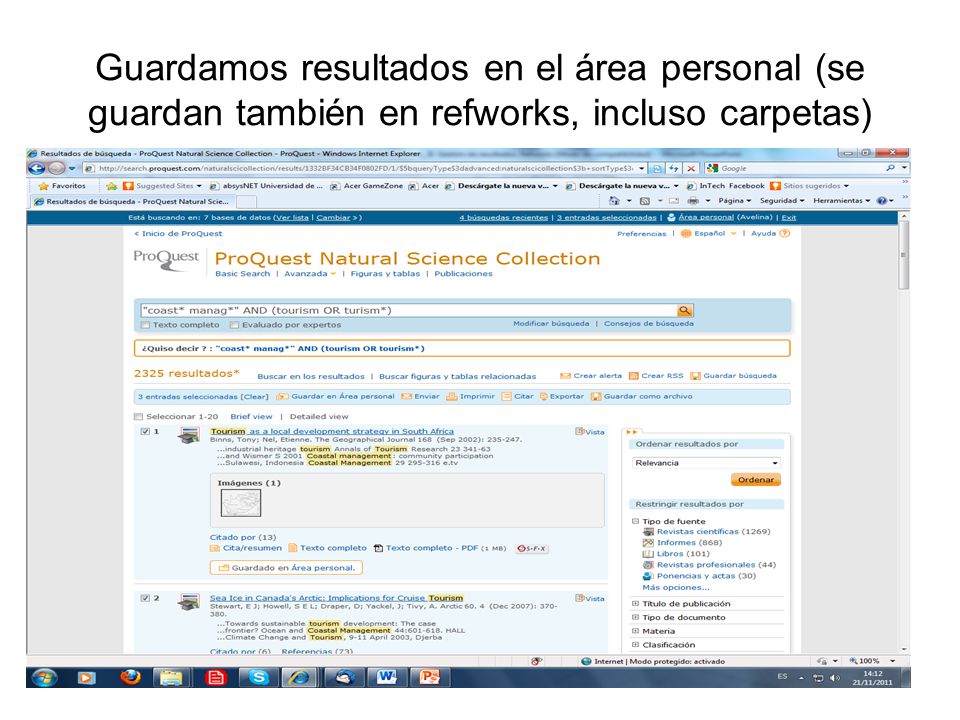Uncheck result 1 checkbox
The image size is (960, 720).
tap(145, 432)
